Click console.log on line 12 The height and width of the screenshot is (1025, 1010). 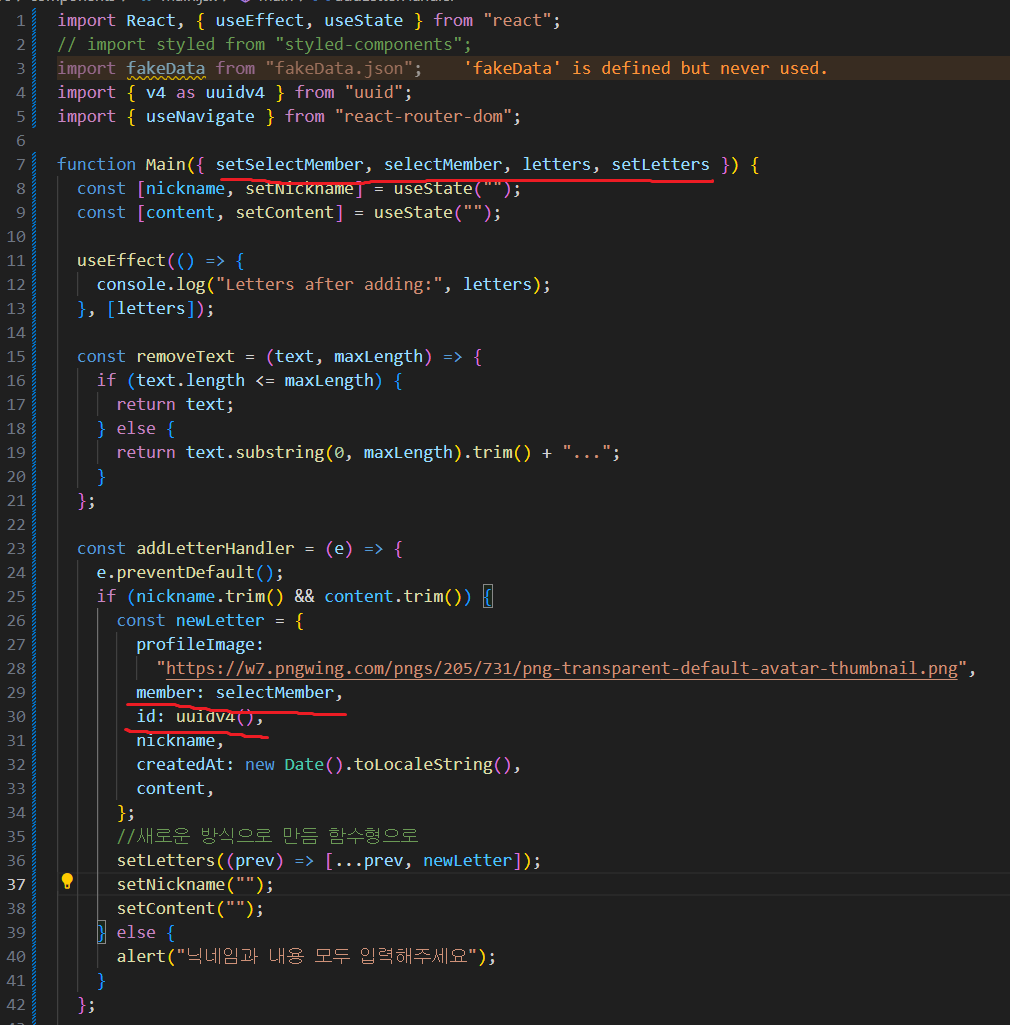pyautogui.click(x=150, y=284)
